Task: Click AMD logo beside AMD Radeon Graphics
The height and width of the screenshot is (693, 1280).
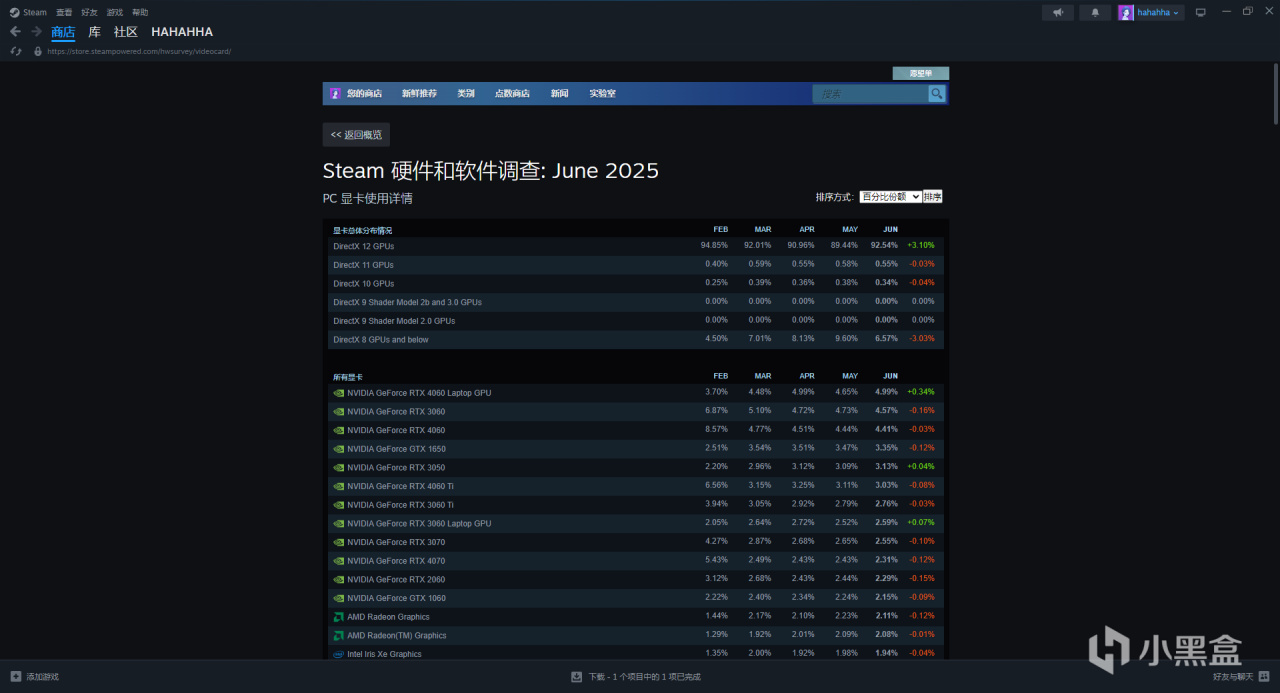Action: (x=339, y=617)
